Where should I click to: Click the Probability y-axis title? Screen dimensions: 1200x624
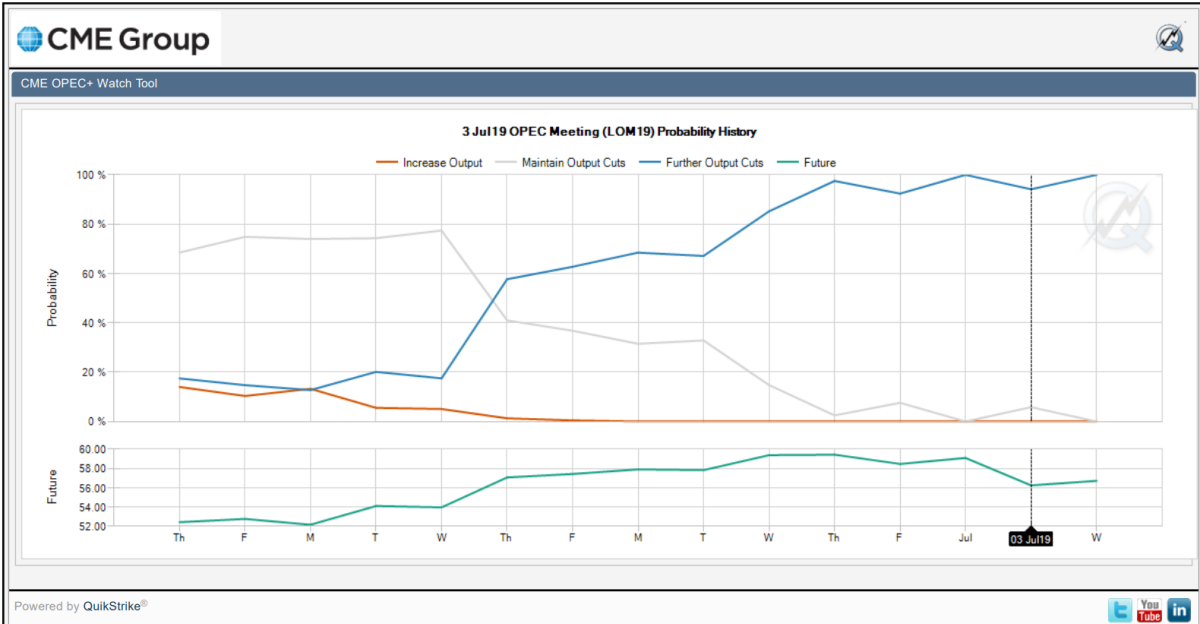(x=53, y=298)
